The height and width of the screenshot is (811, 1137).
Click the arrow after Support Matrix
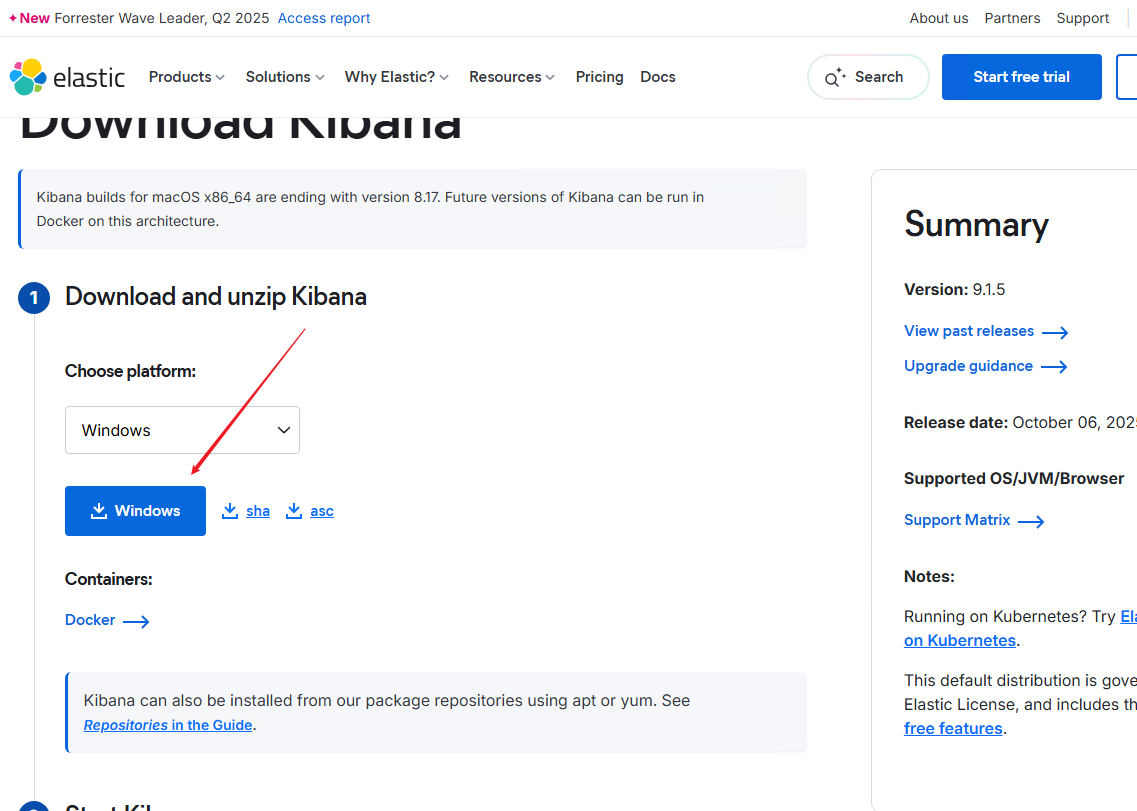coord(1031,521)
